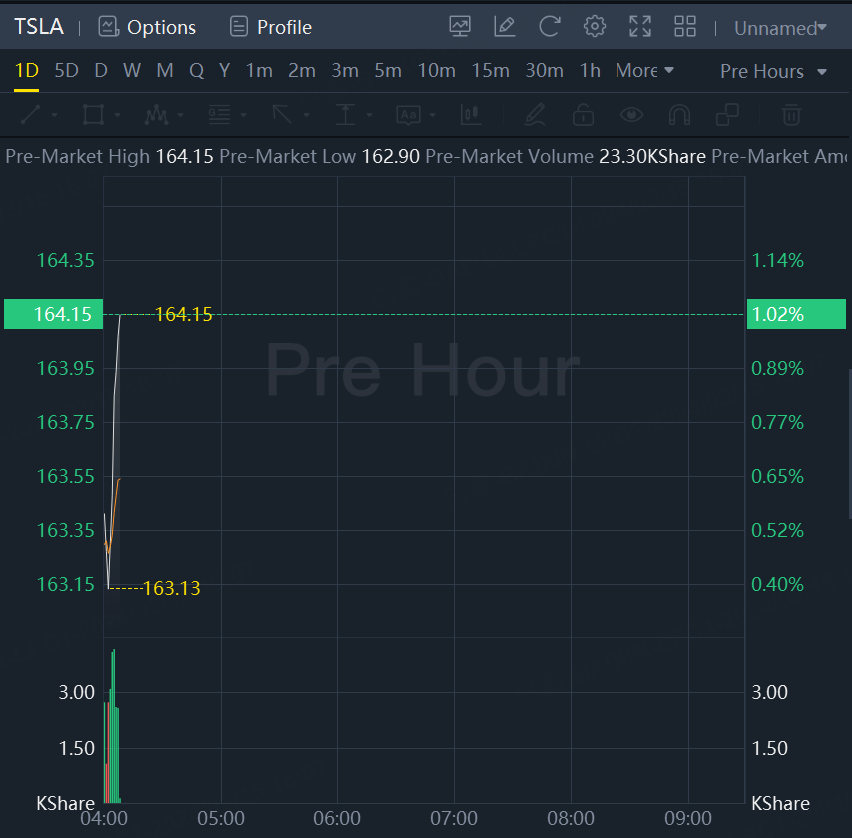The image size is (852, 838).
Task: Select the wave pattern drawing tool
Action: coord(156,115)
